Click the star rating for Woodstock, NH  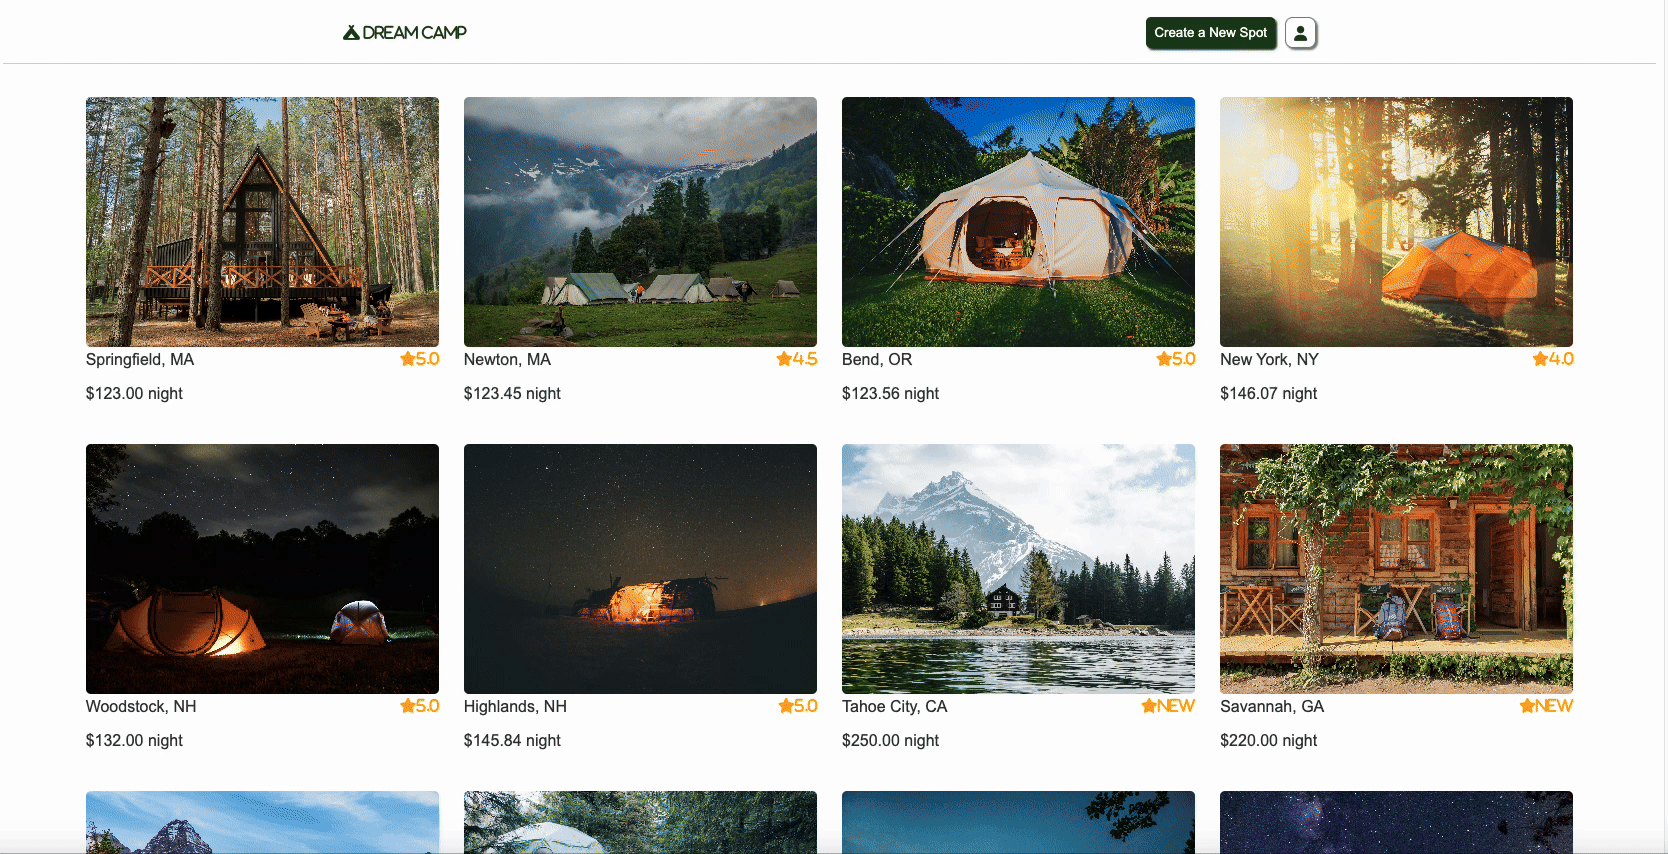(420, 706)
